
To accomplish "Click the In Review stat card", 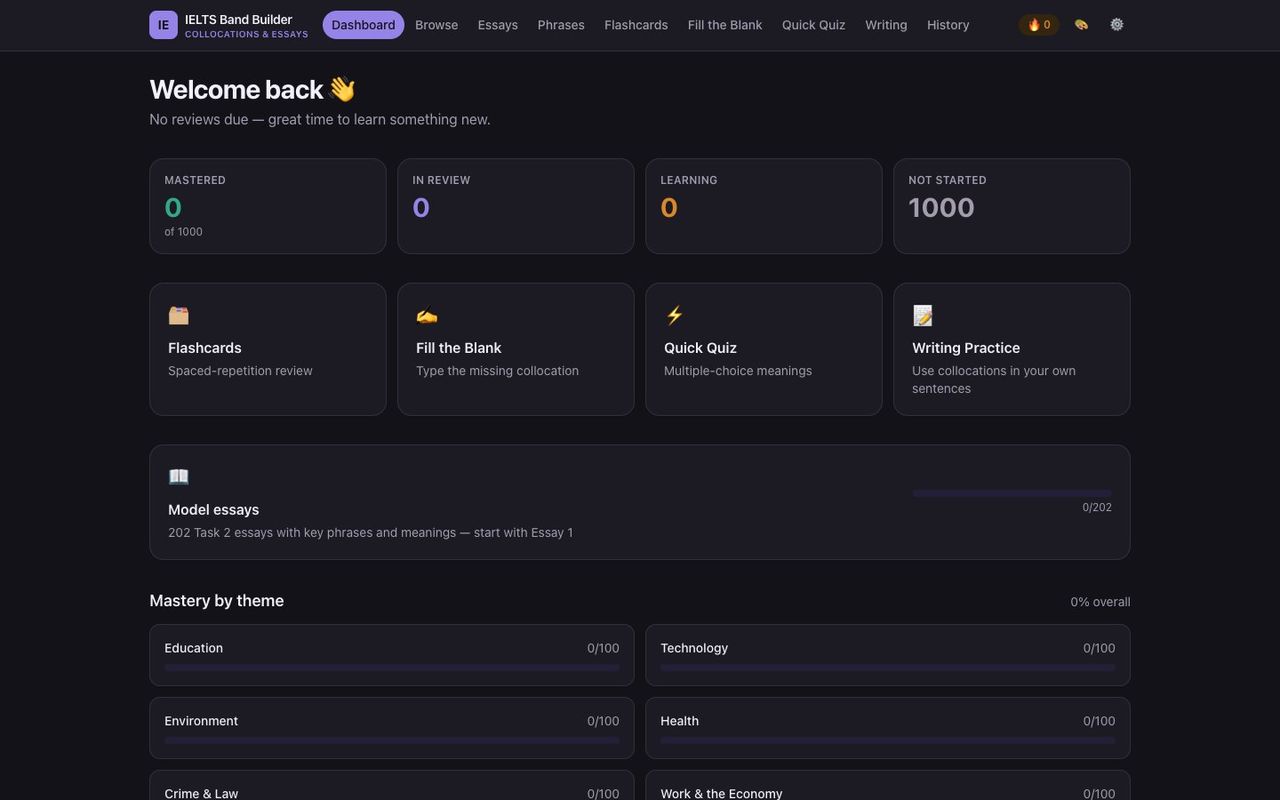I will (516, 206).
